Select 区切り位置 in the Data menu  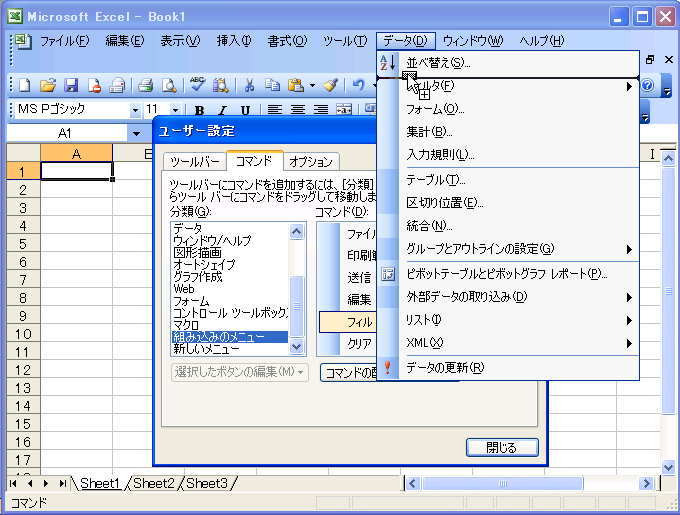(x=508, y=203)
